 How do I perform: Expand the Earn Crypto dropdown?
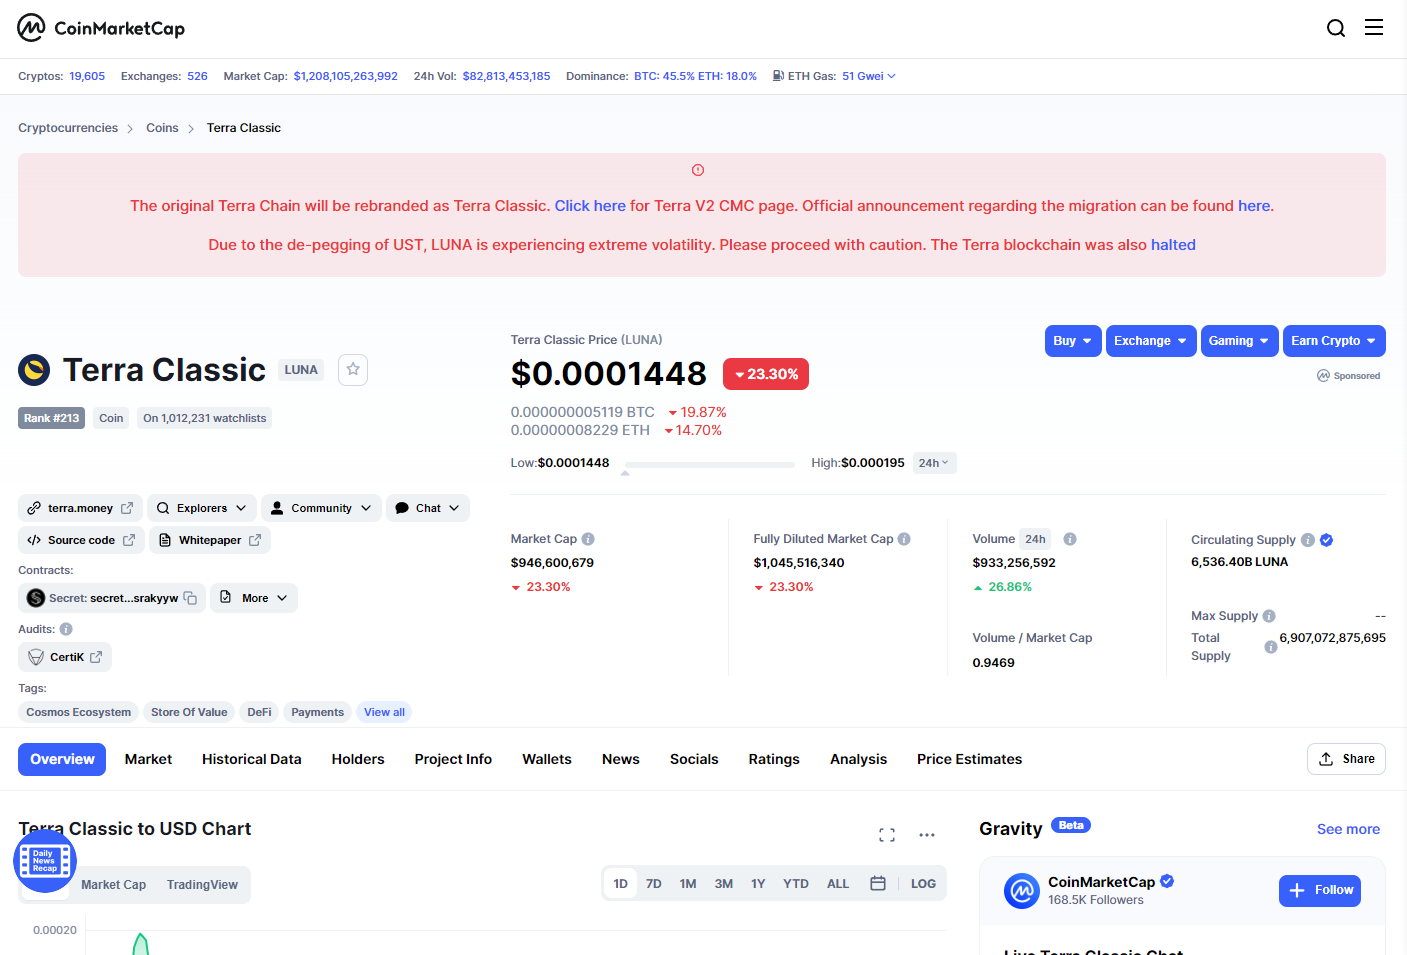pyautogui.click(x=1334, y=341)
